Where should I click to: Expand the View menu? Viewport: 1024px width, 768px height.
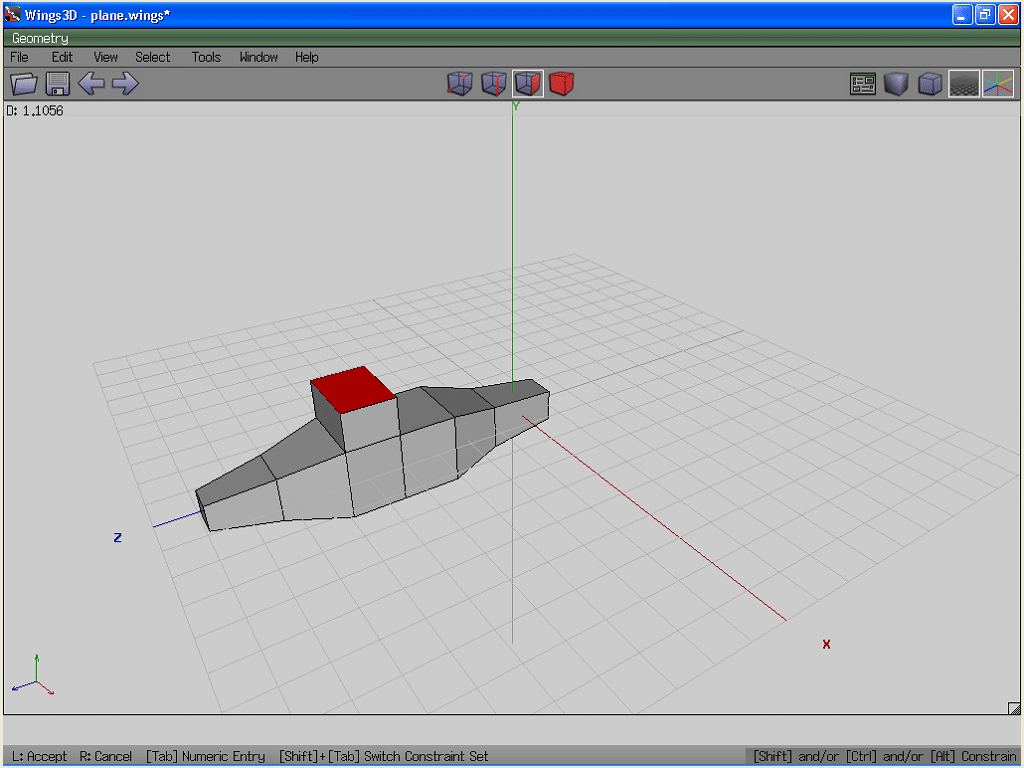(105, 57)
